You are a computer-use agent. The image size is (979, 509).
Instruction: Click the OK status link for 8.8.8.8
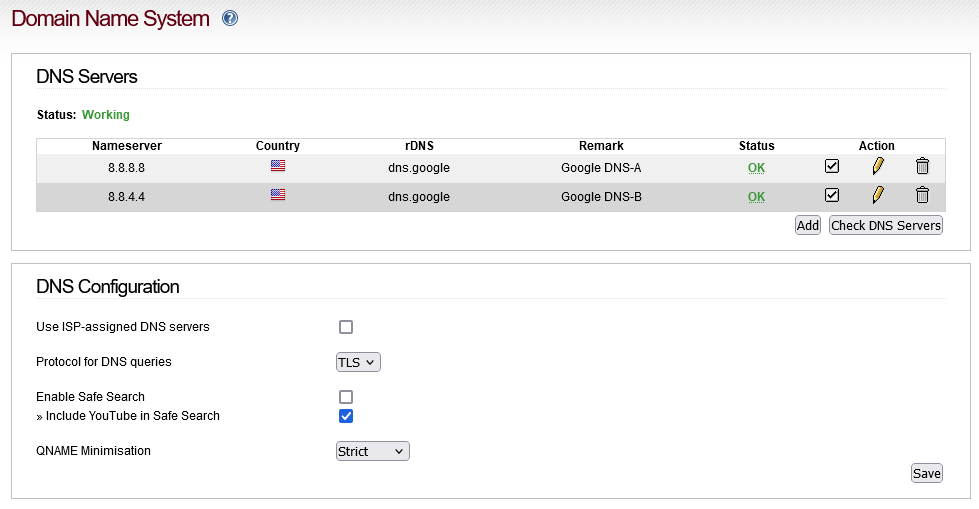tap(756, 167)
